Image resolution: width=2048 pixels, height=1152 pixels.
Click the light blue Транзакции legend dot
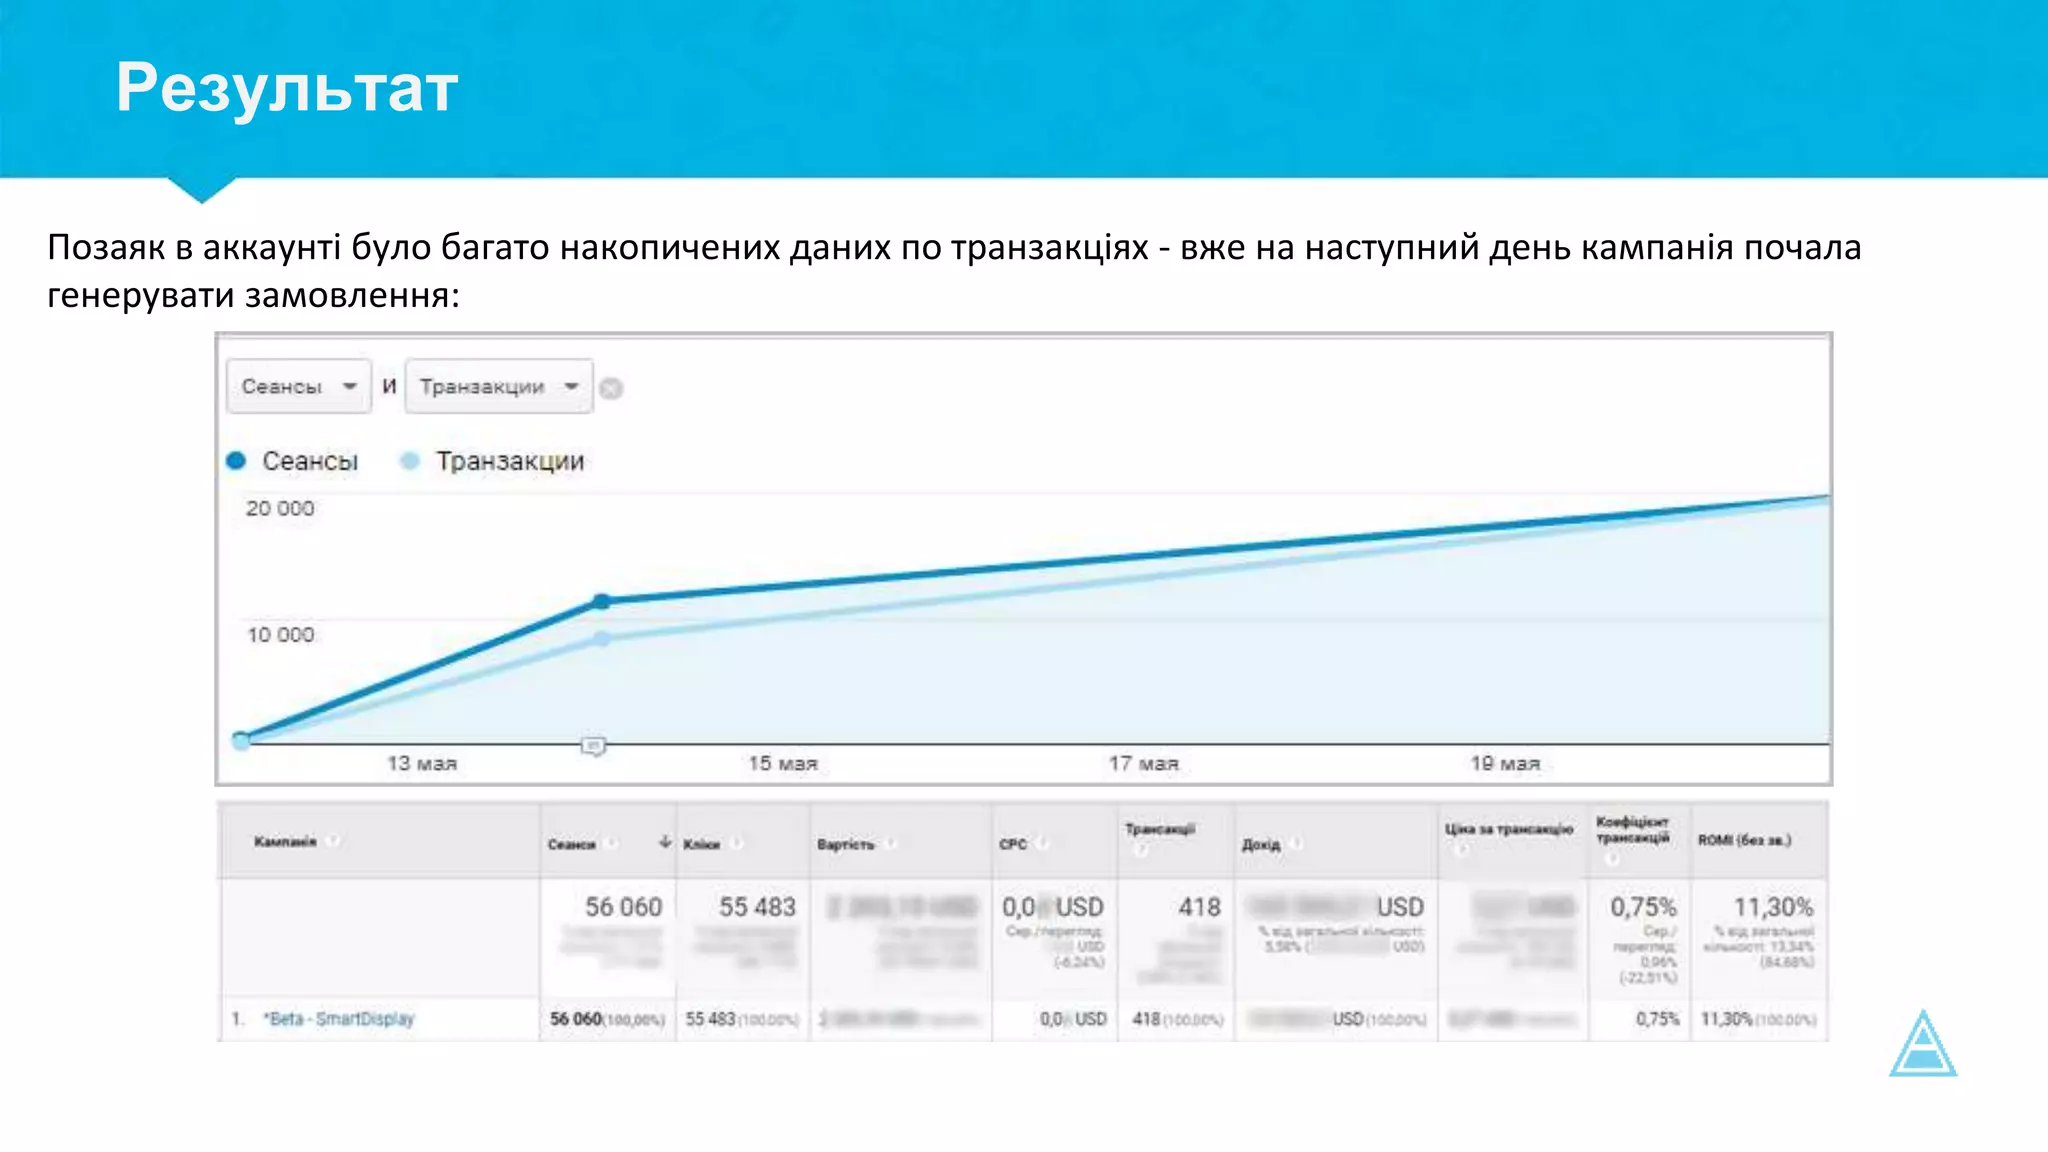tap(409, 460)
